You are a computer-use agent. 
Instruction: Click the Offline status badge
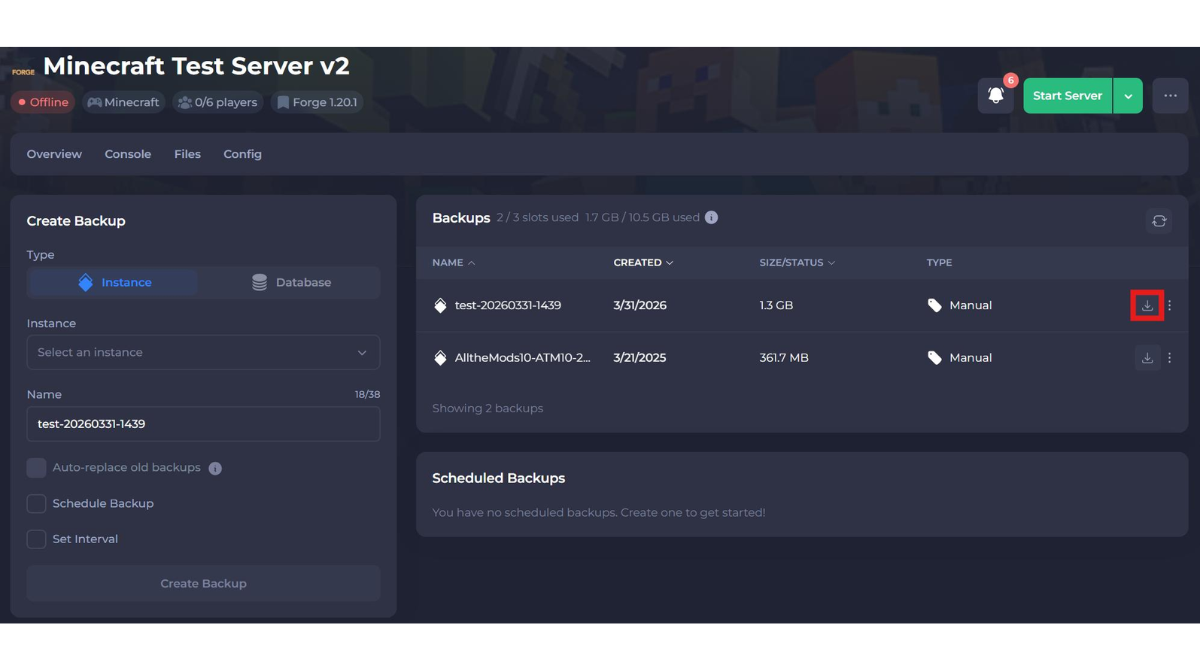pyautogui.click(x=43, y=102)
